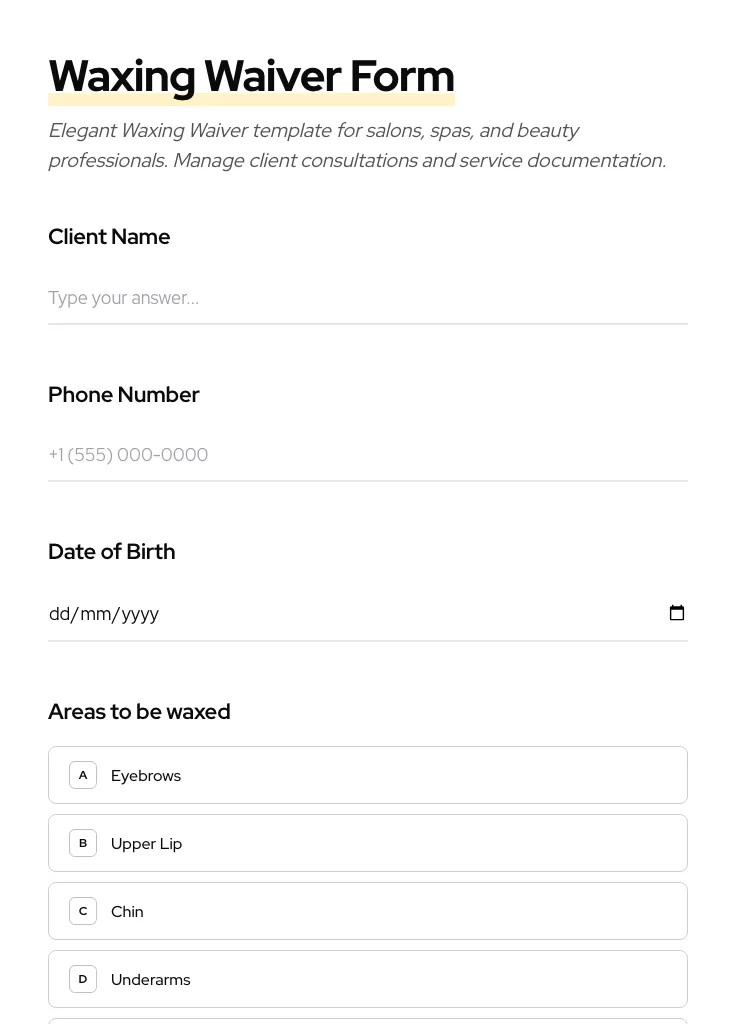Image resolution: width=736 pixels, height=1024 pixels.
Task: Select the day portion of the date field
Action: [x=59, y=614]
